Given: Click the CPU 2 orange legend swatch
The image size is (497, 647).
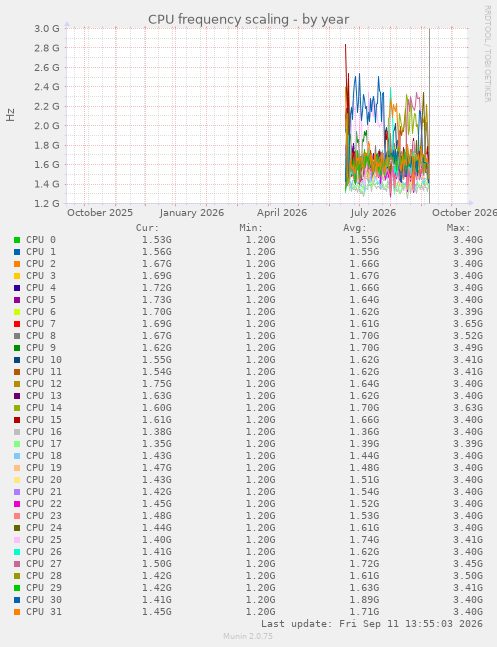Looking at the screenshot, I should [17, 264].
